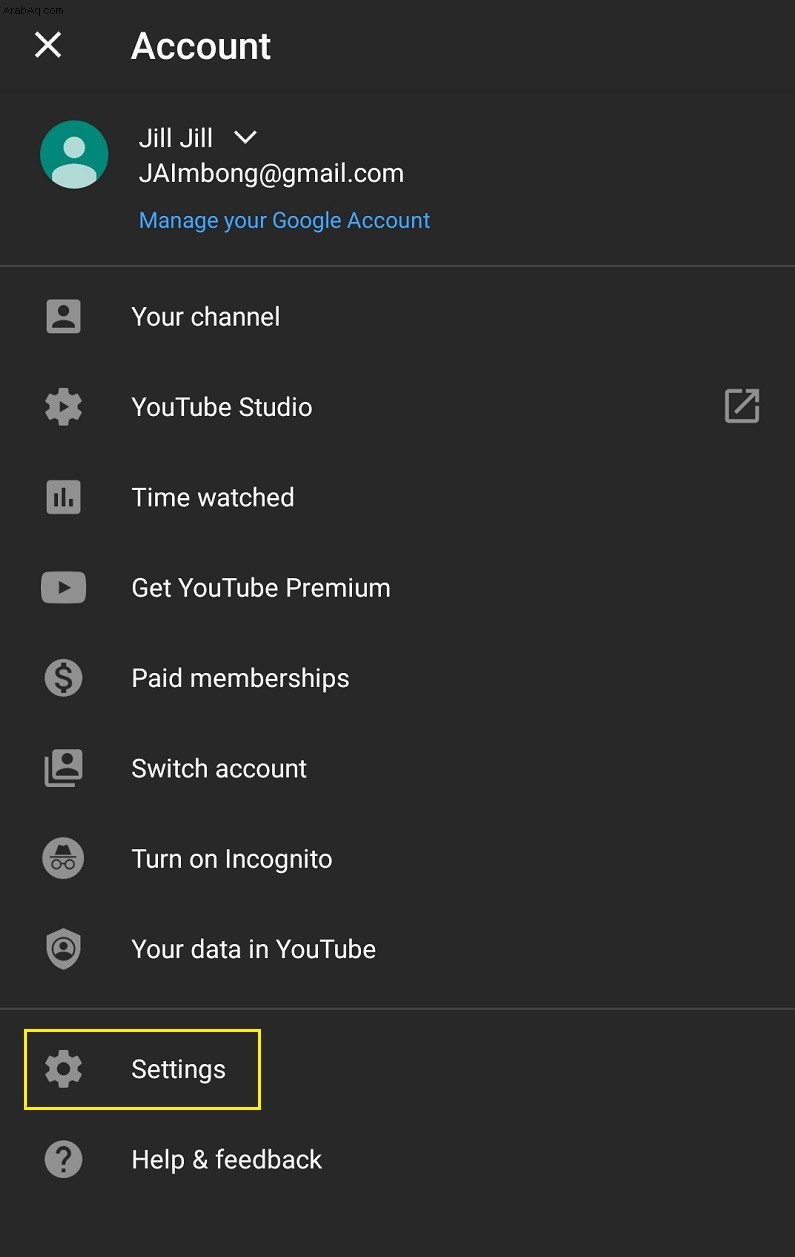The height and width of the screenshot is (1257, 795).
Task: Open Manage your Google Account link
Action: point(284,220)
